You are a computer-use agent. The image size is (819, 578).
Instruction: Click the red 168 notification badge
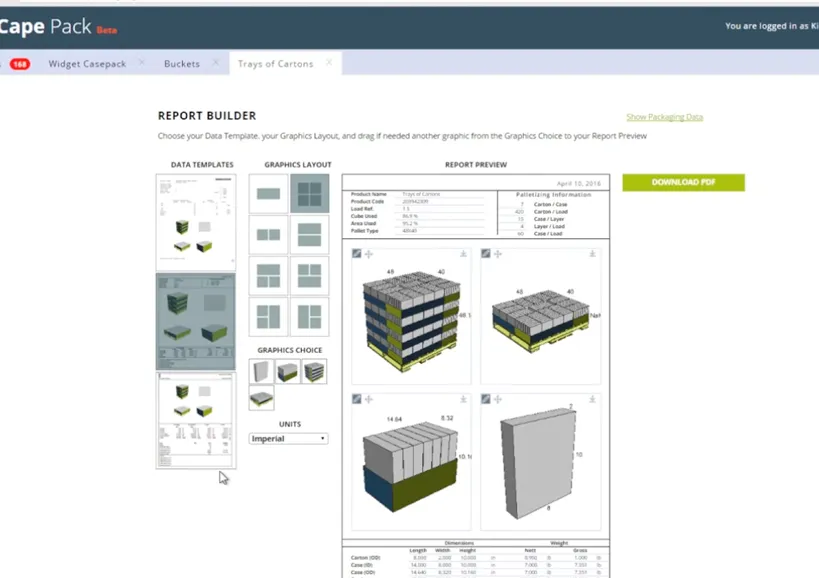(19, 64)
